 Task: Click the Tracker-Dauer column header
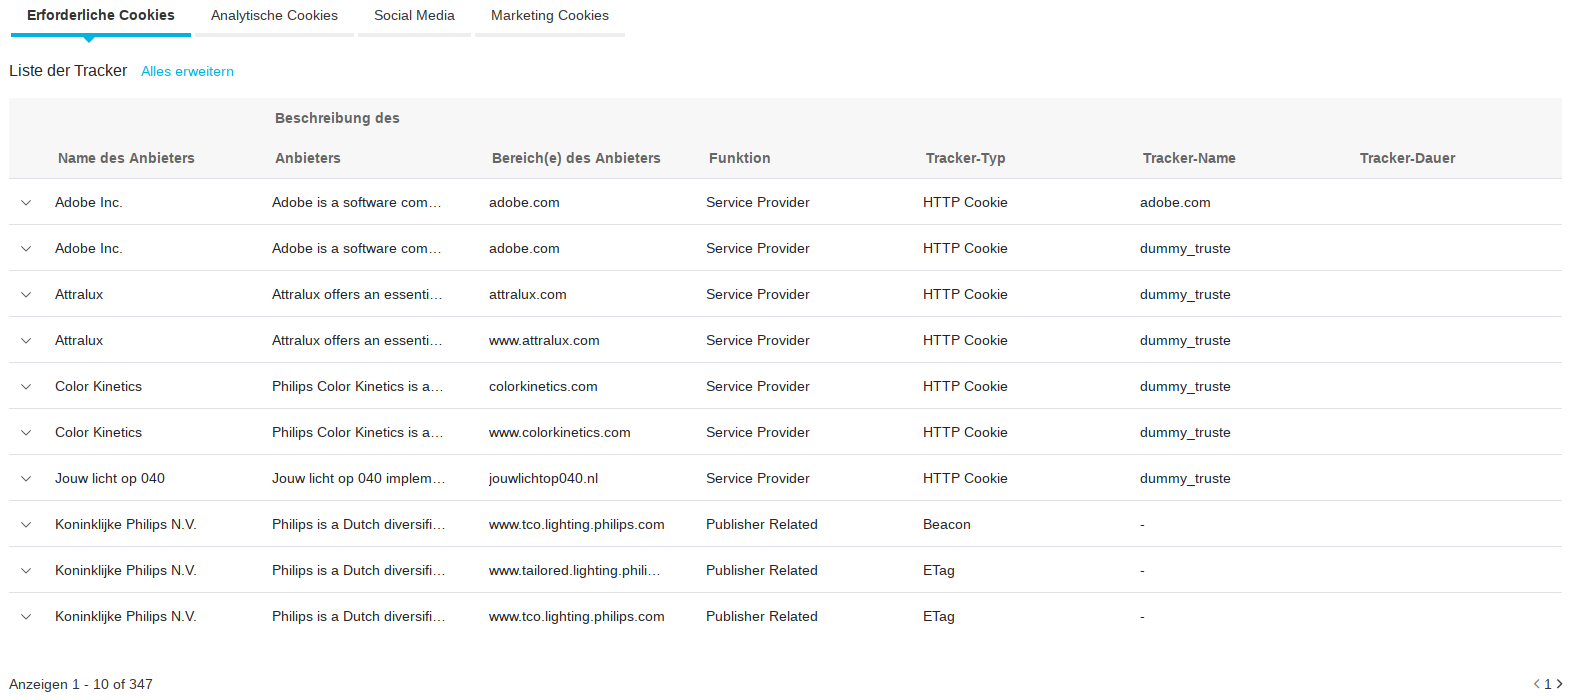[1408, 158]
